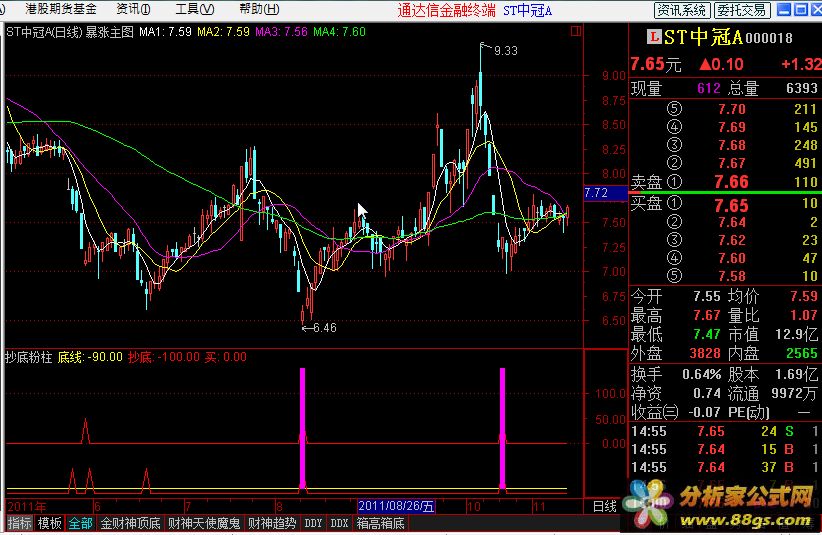Screen dimensions: 822x535
Task: Click the 14:55 trade row with 15 B
Action: click(724, 449)
